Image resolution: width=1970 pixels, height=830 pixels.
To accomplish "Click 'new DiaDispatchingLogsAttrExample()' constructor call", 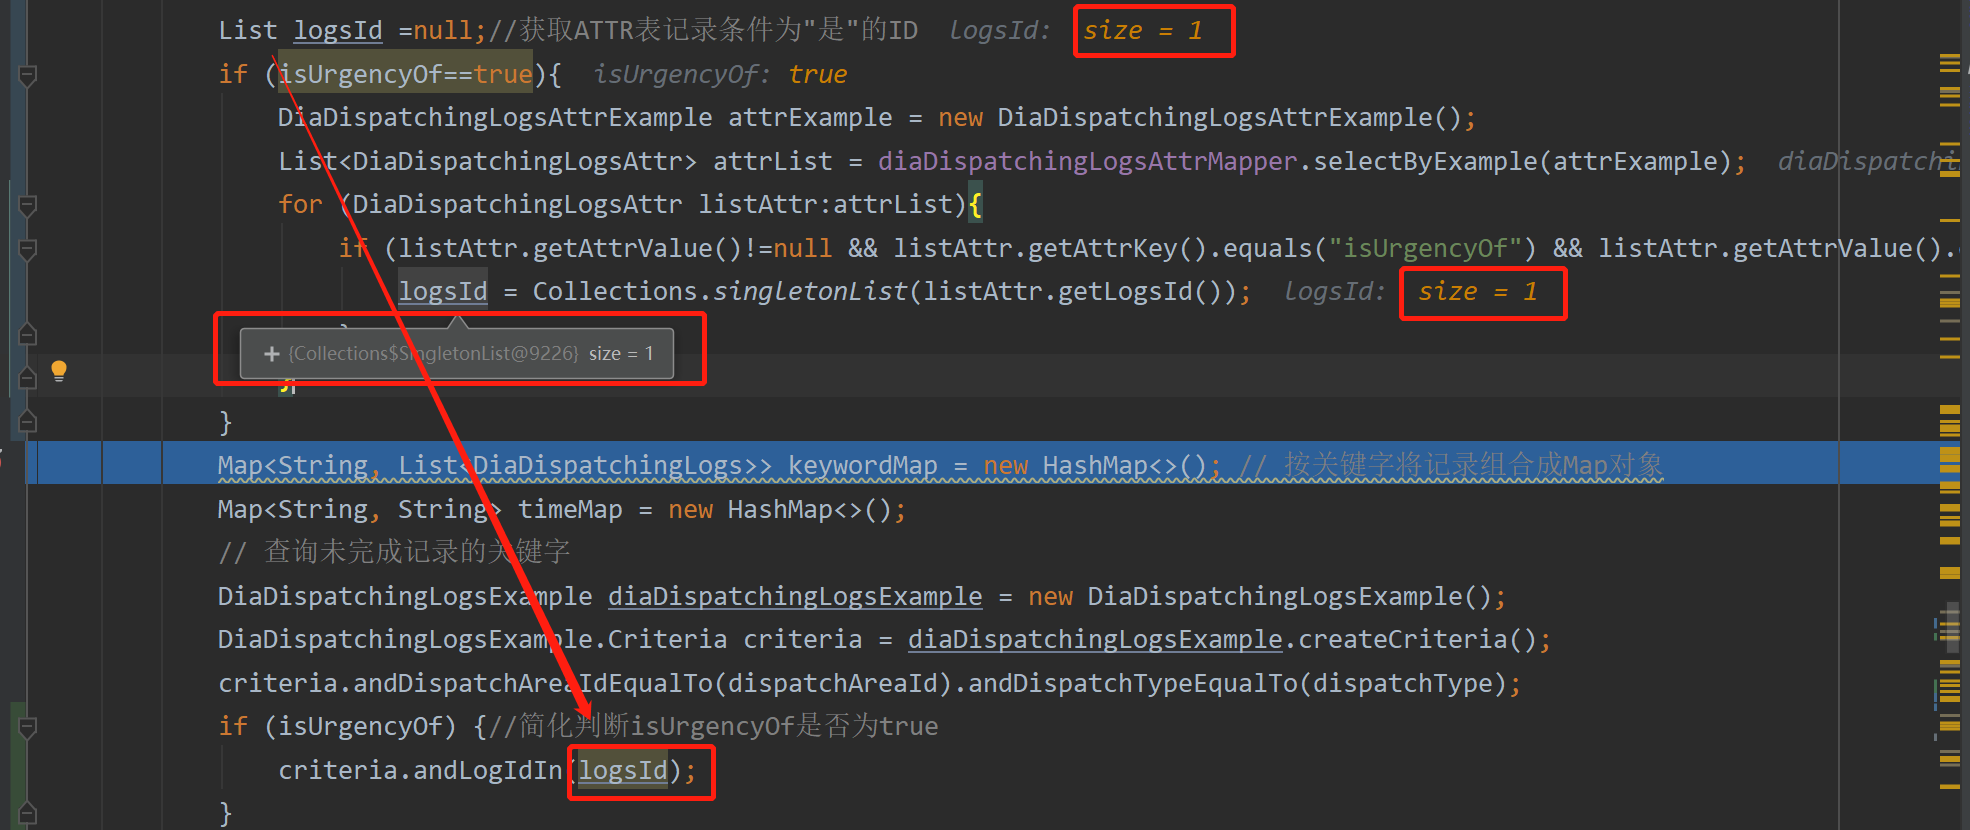I will [1200, 118].
